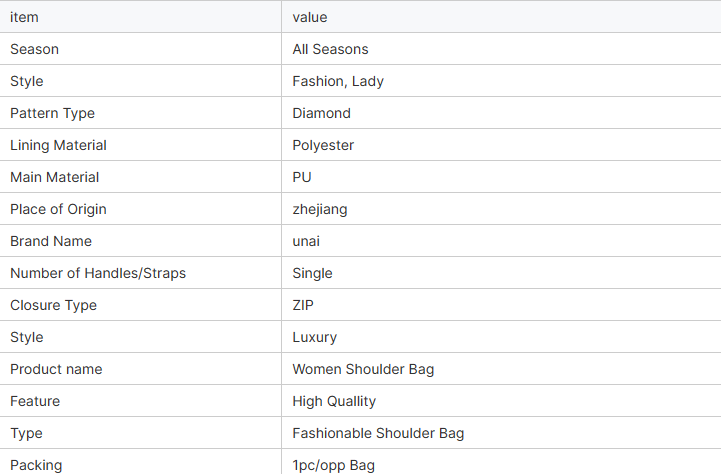The height and width of the screenshot is (474, 724).
Task: Click the '1pc/opp Bag' packing value
Action: pos(333,465)
